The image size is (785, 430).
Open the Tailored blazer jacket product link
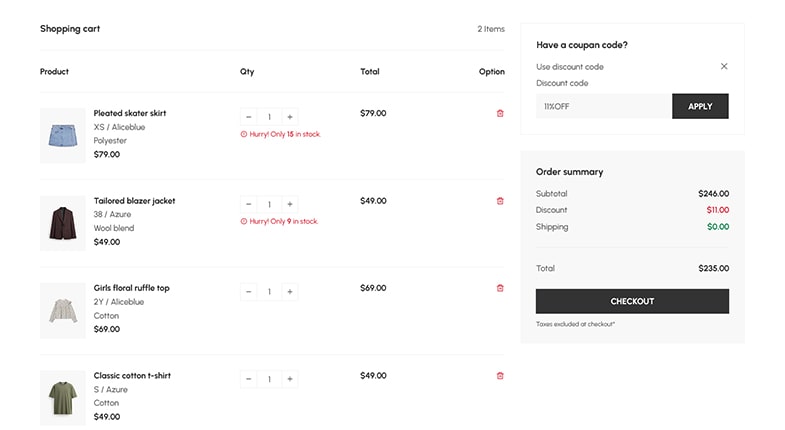(134, 201)
